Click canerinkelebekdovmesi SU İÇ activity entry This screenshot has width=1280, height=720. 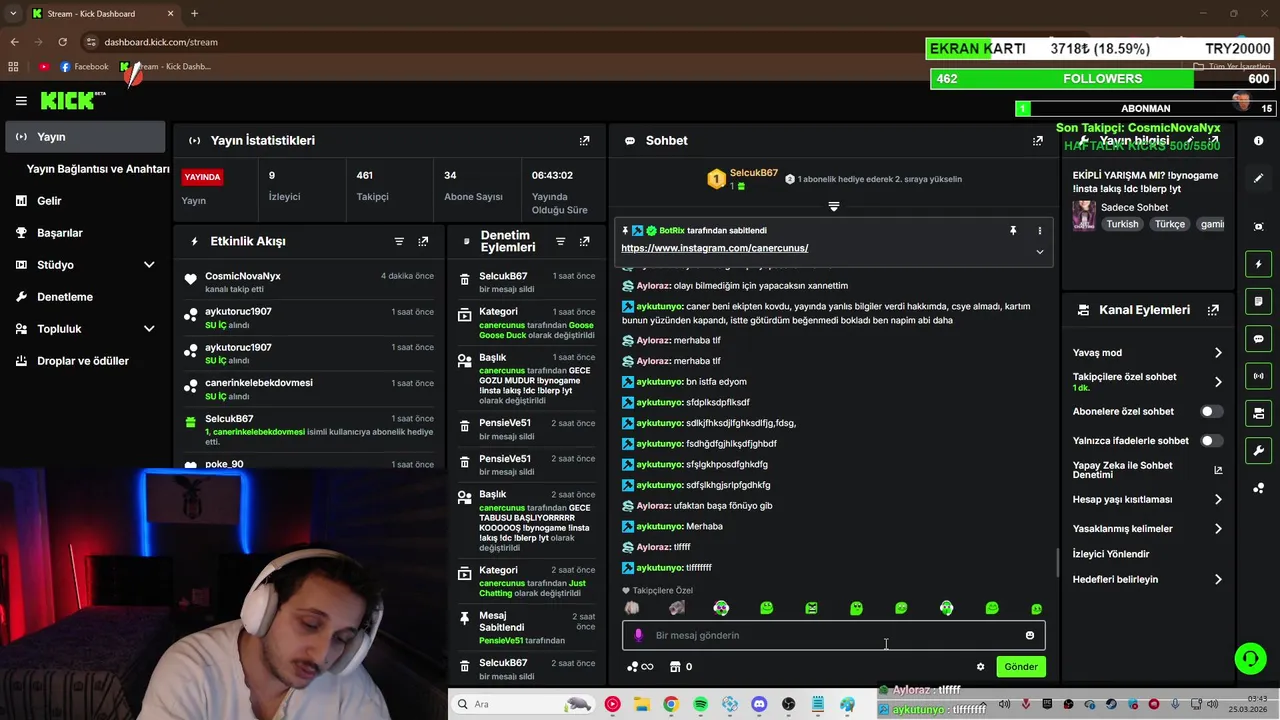point(309,389)
